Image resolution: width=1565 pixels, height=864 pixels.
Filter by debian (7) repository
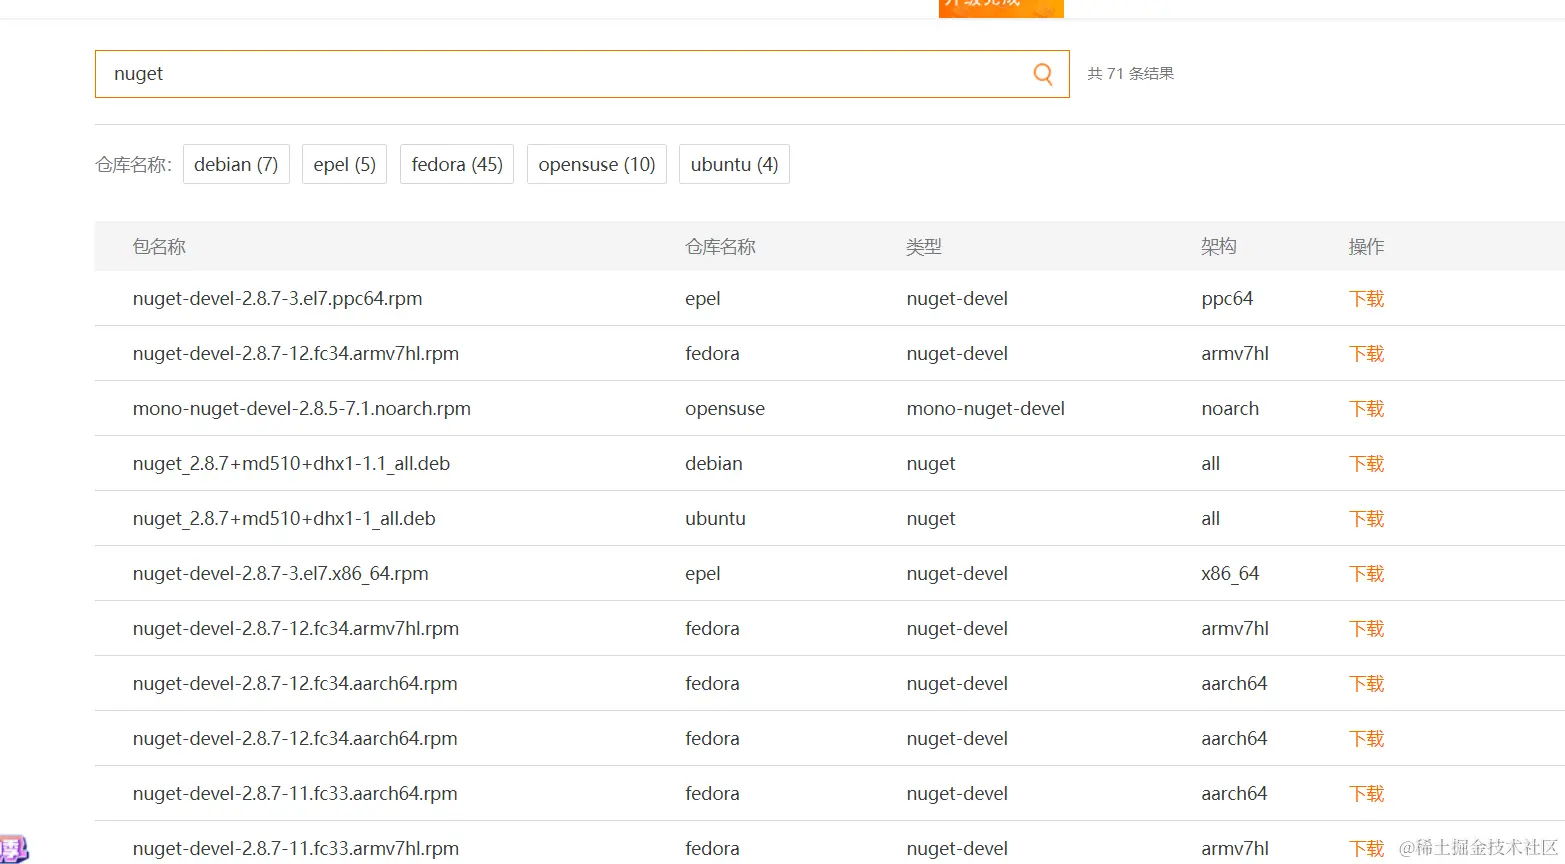tap(236, 164)
